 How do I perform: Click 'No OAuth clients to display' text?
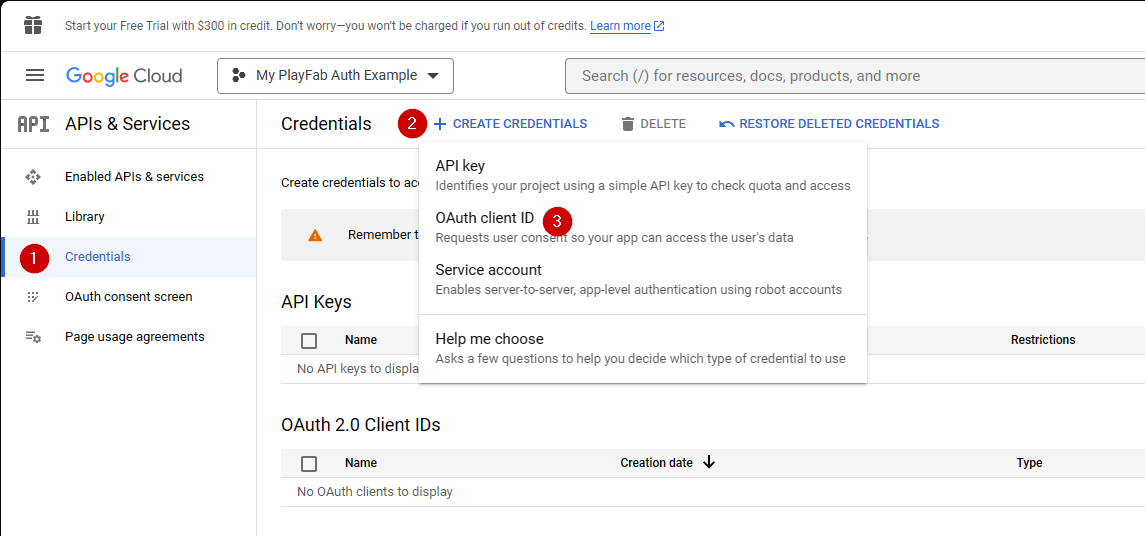375,491
